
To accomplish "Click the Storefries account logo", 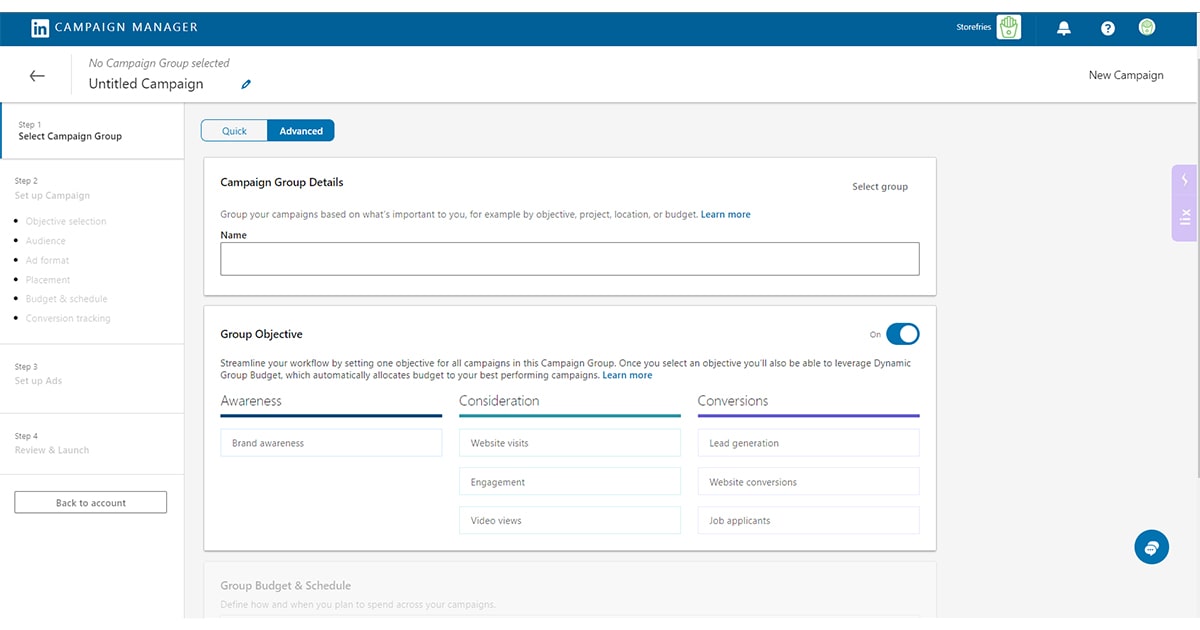I will click(x=1008, y=27).
